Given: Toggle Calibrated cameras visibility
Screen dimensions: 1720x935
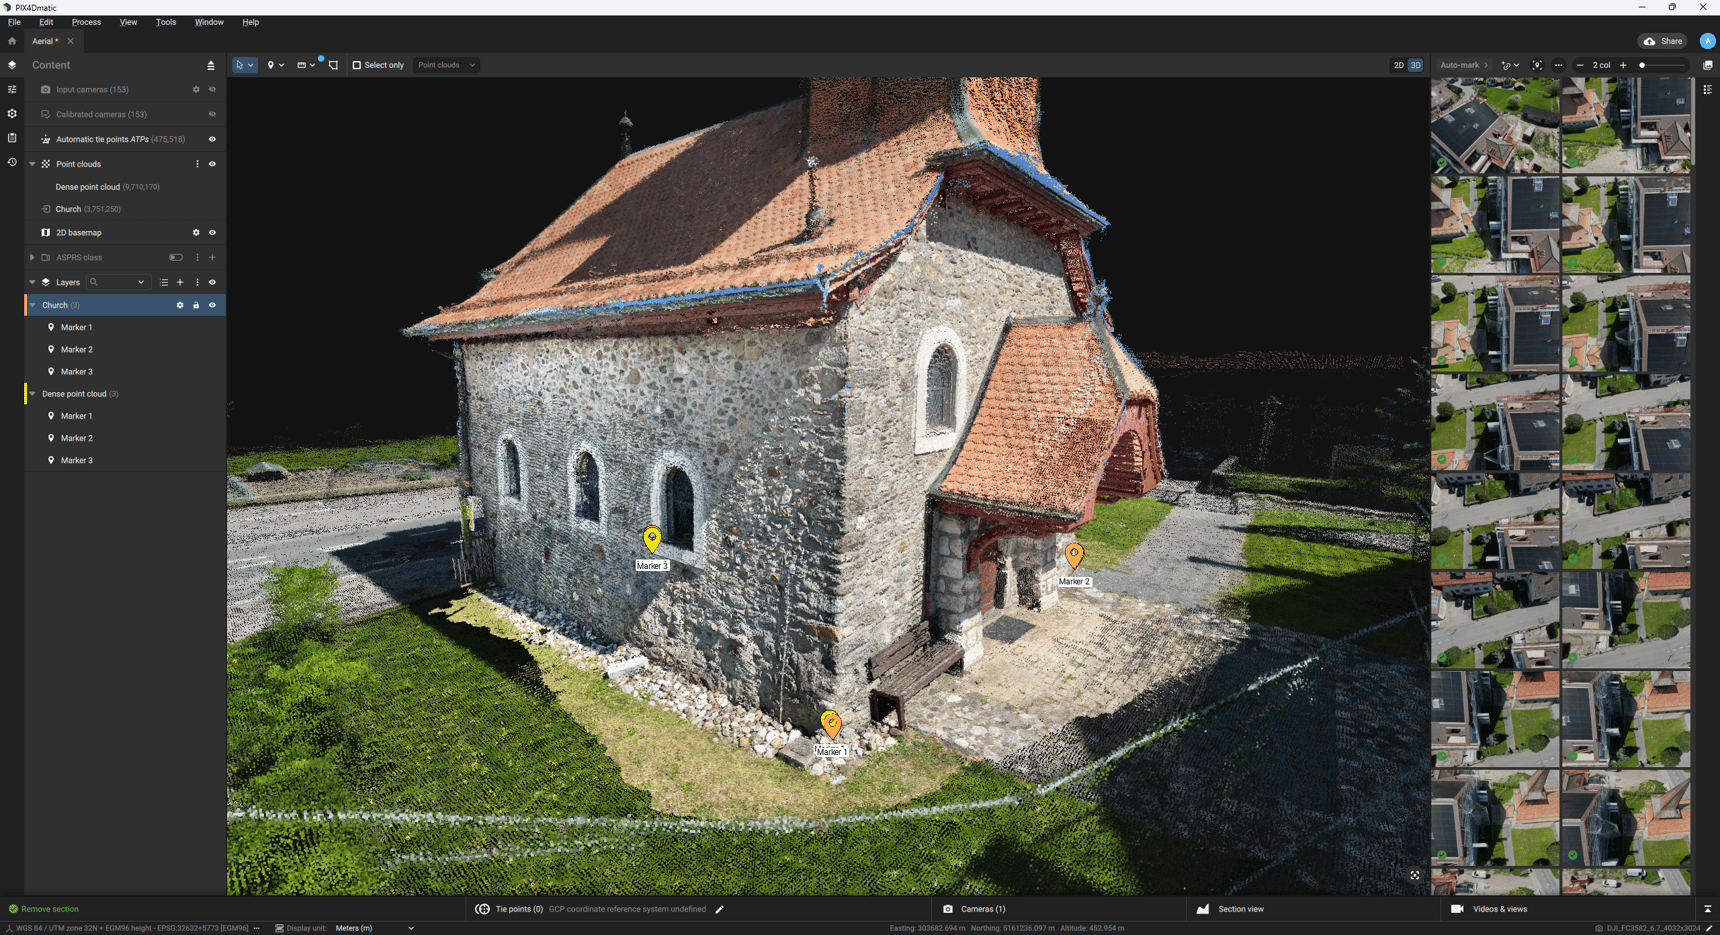Looking at the screenshot, I should (212, 114).
